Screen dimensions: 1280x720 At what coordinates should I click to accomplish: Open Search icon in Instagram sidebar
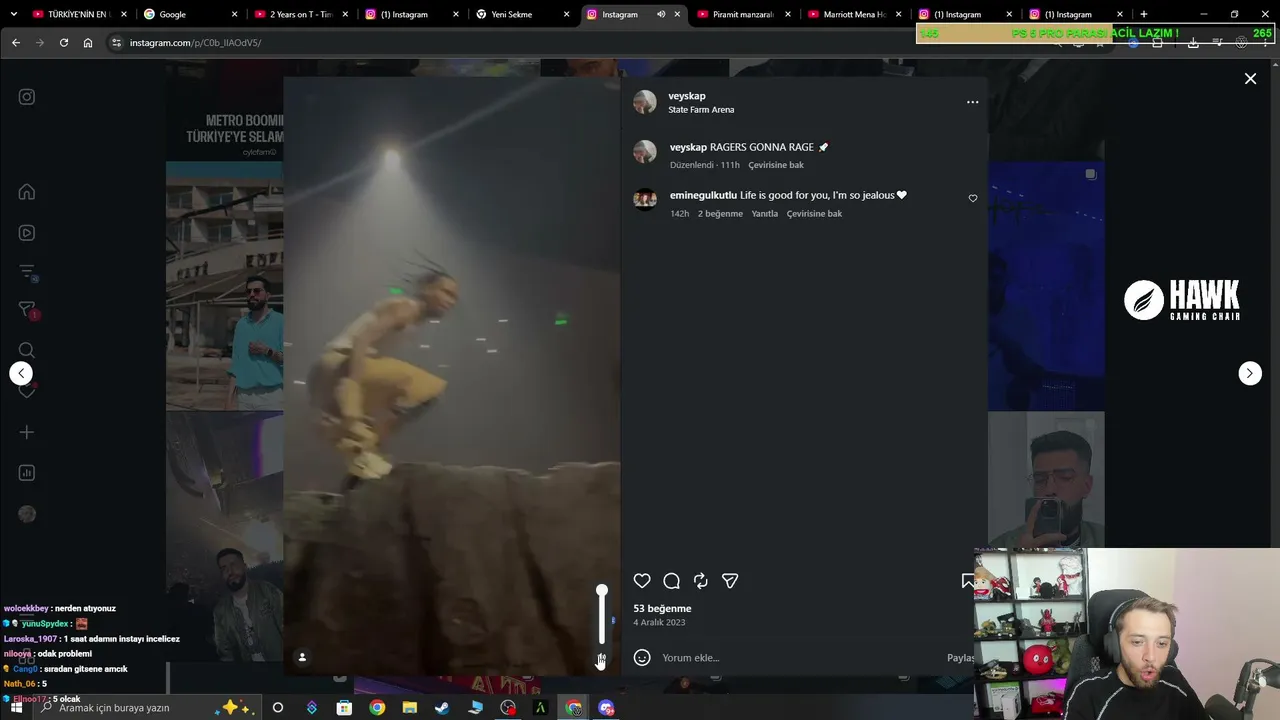(27, 350)
